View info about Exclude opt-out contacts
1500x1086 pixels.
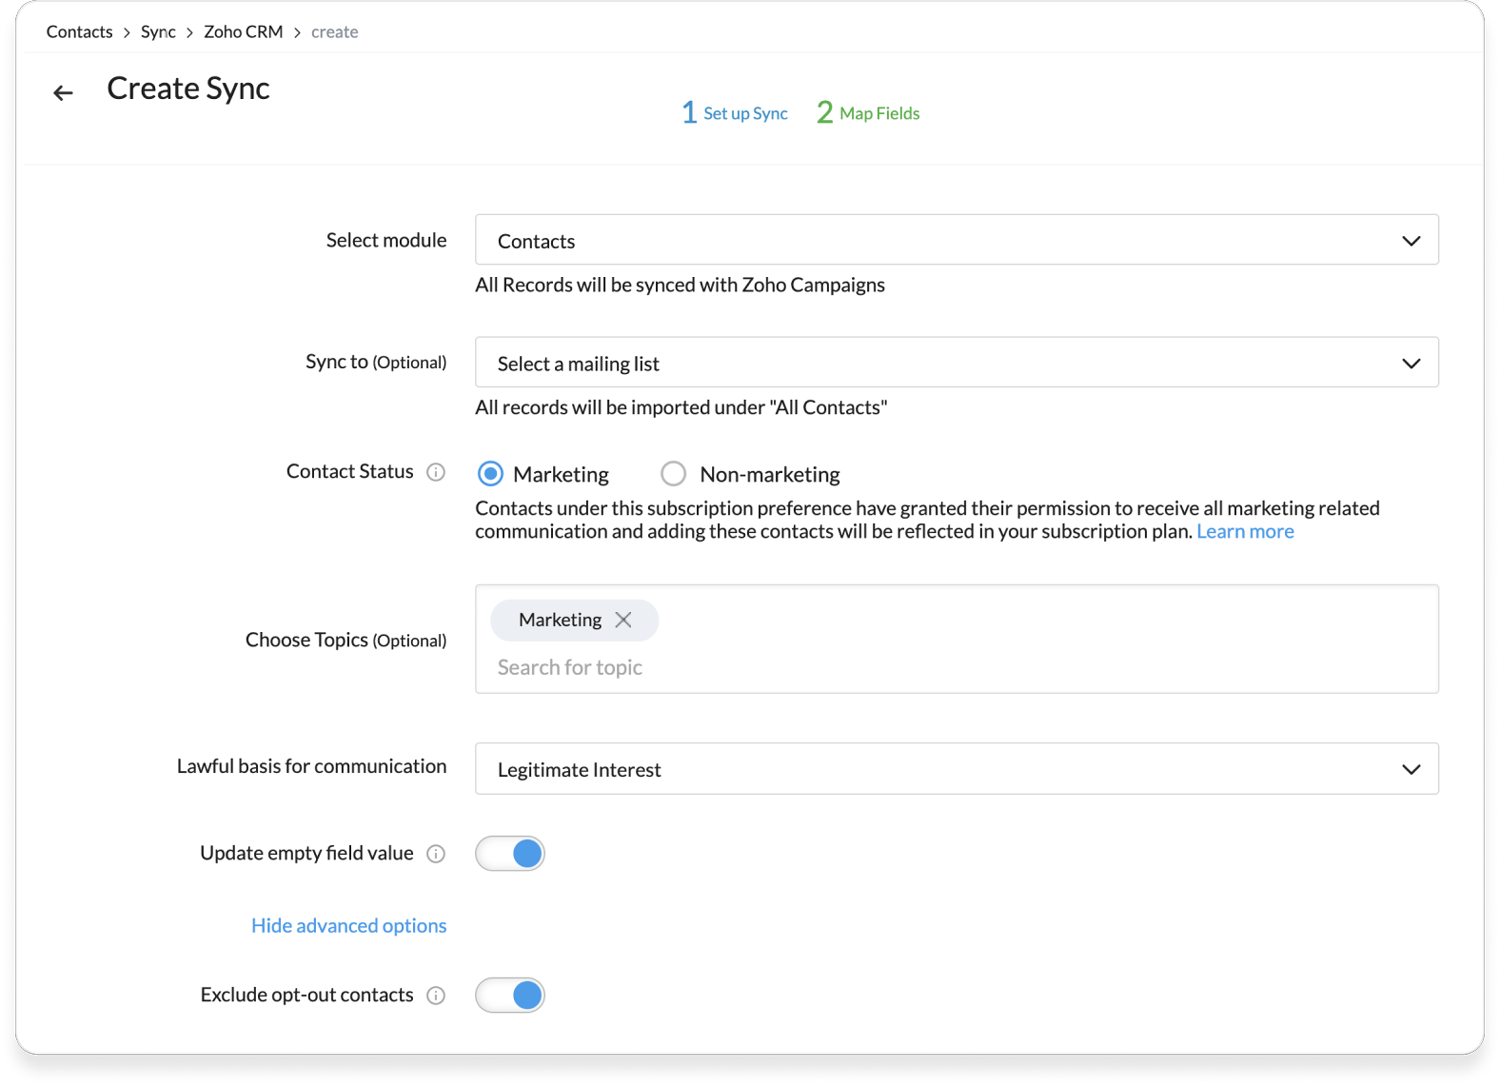click(x=437, y=995)
